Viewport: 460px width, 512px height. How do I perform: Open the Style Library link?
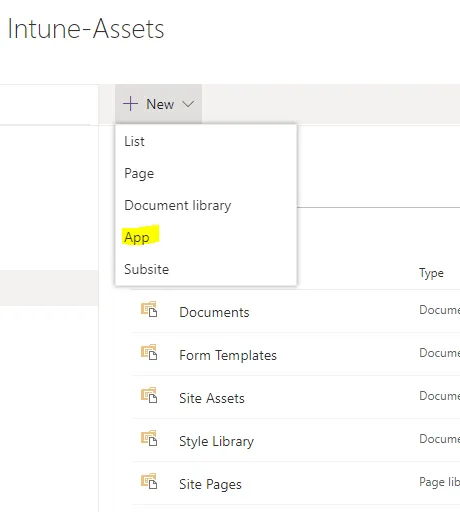216,441
